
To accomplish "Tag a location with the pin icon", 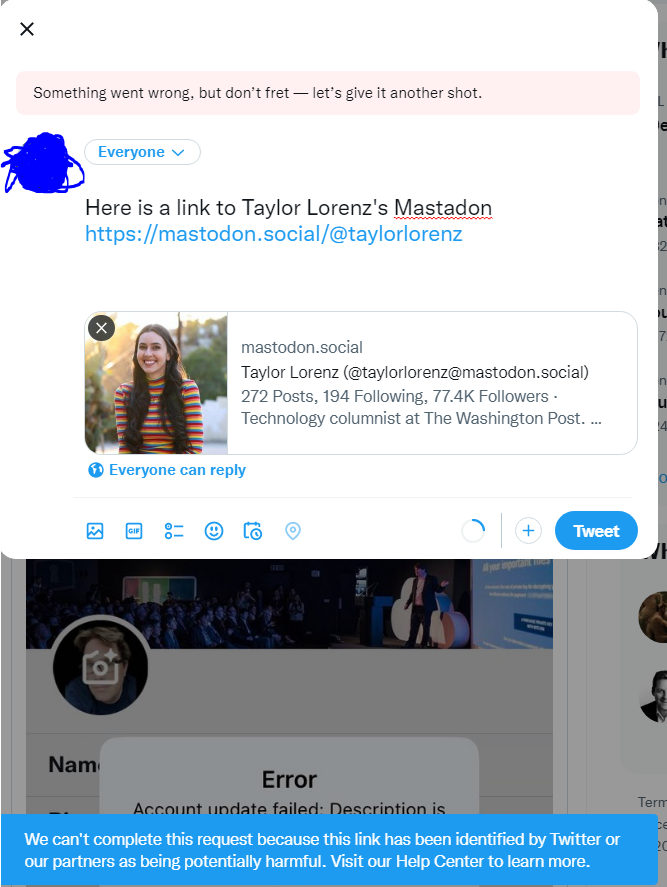I will click(292, 531).
